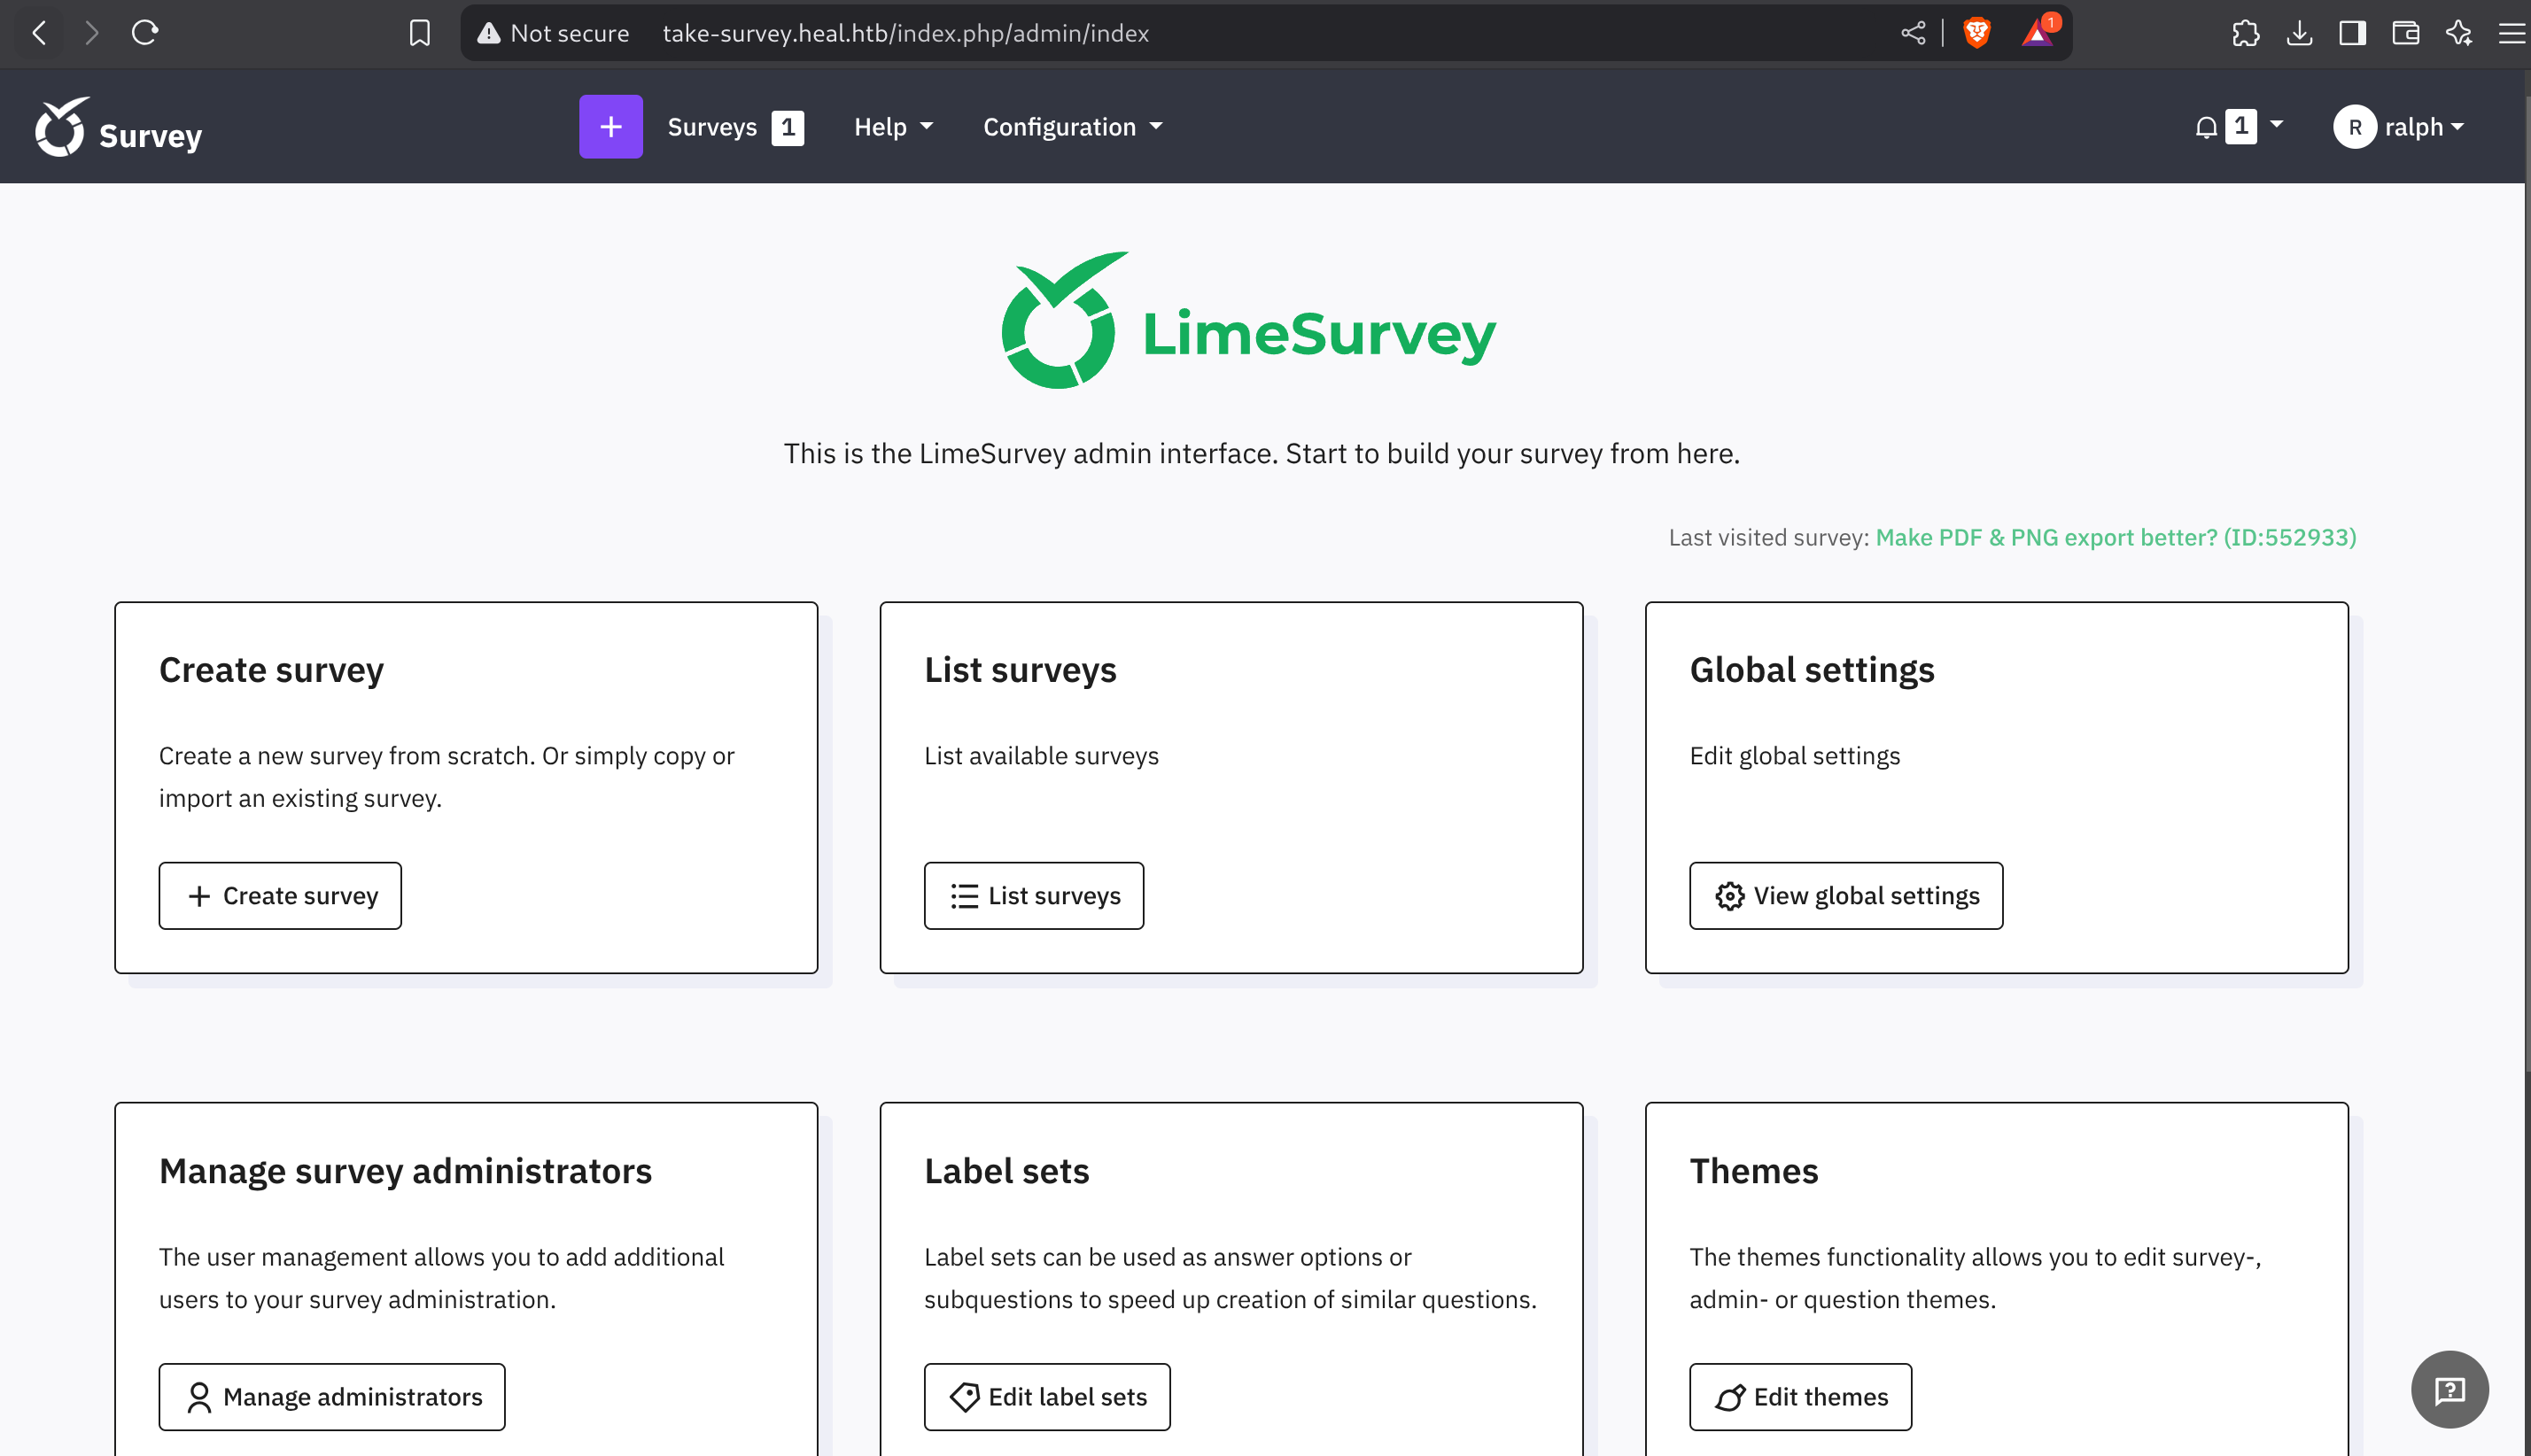Click the Edit label sets button
This screenshot has height=1456, width=2531.
[1047, 1397]
